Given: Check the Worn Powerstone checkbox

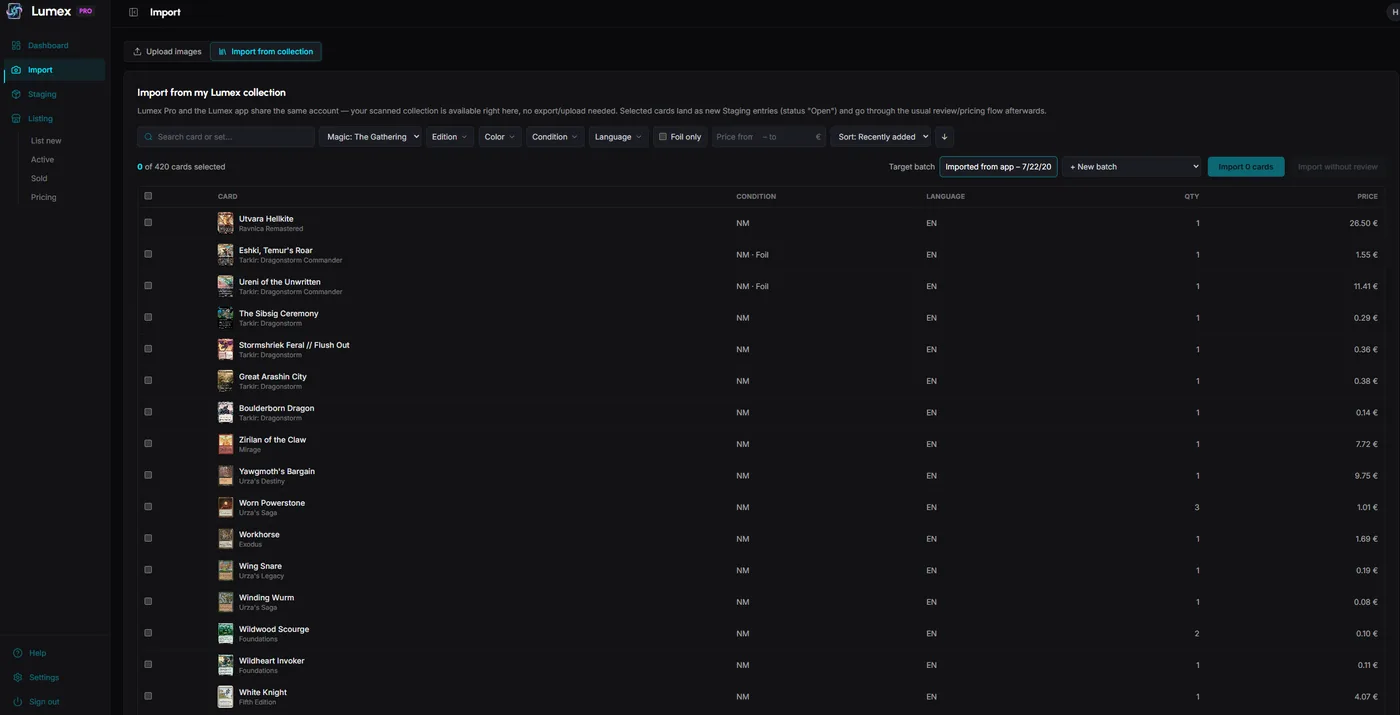Looking at the screenshot, I should tap(148, 507).
